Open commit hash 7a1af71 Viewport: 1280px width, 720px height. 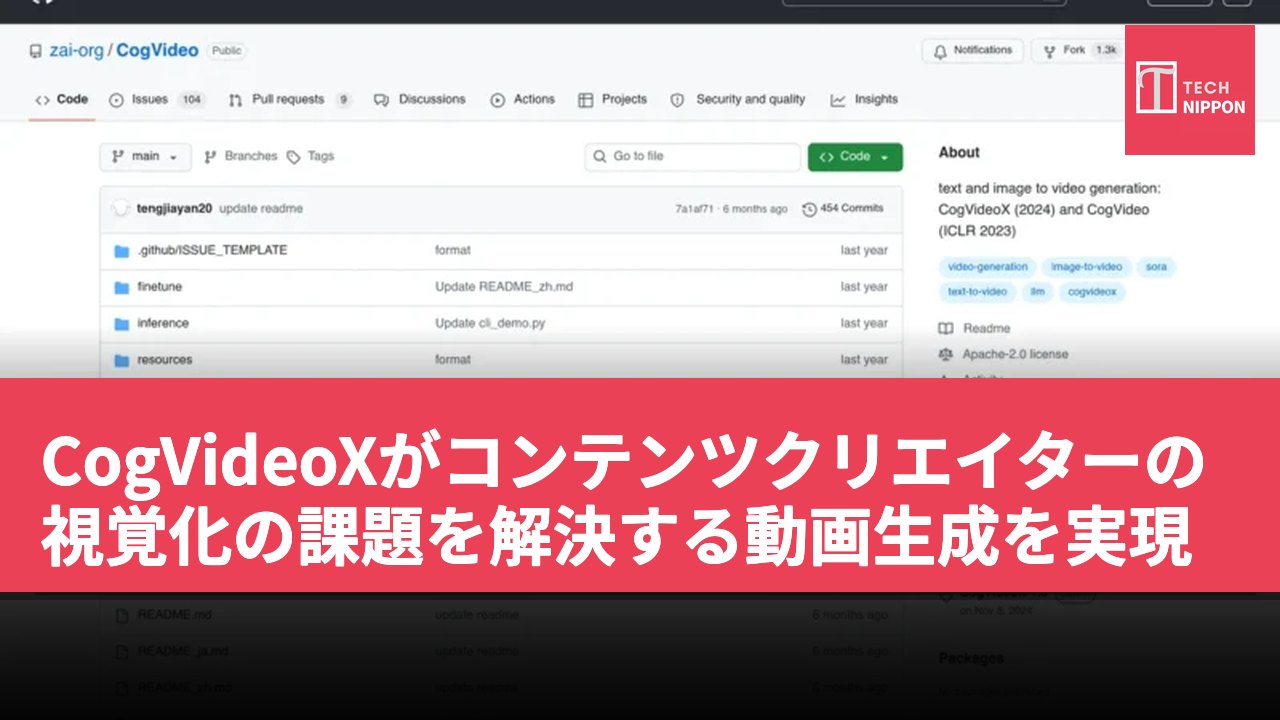(x=694, y=209)
